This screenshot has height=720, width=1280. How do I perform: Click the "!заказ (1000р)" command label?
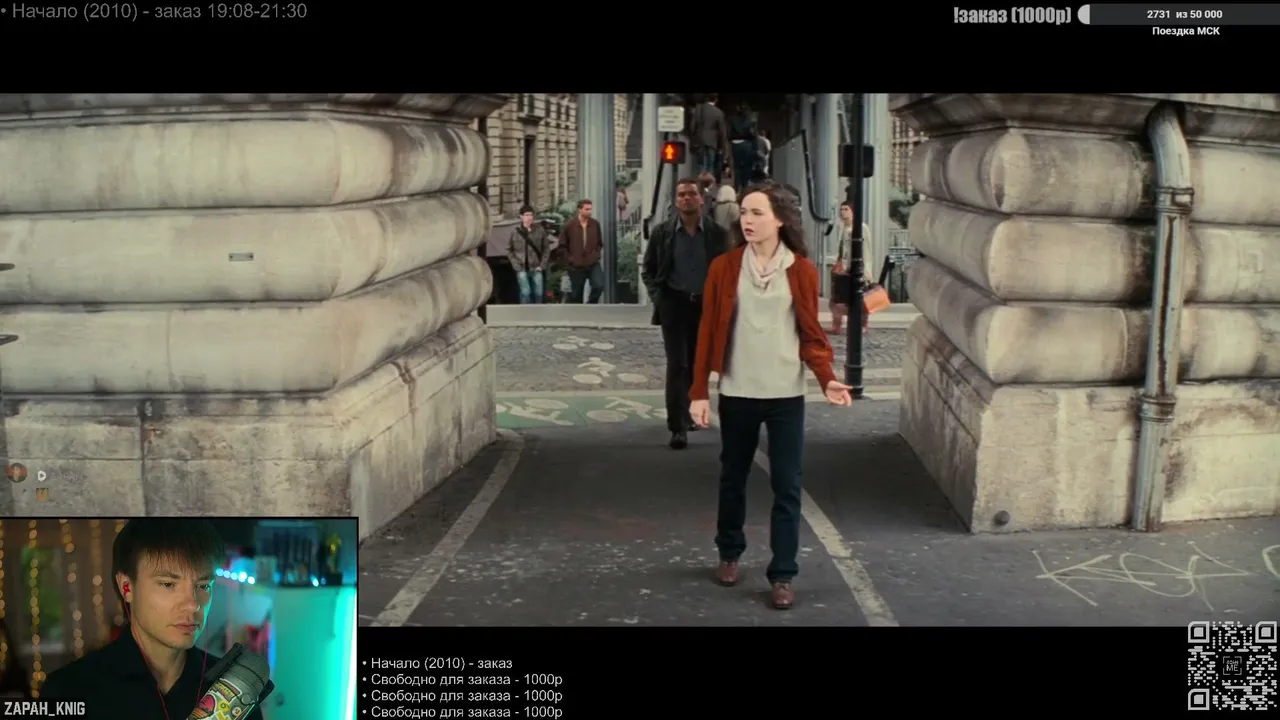pyautogui.click(x=1011, y=15)
